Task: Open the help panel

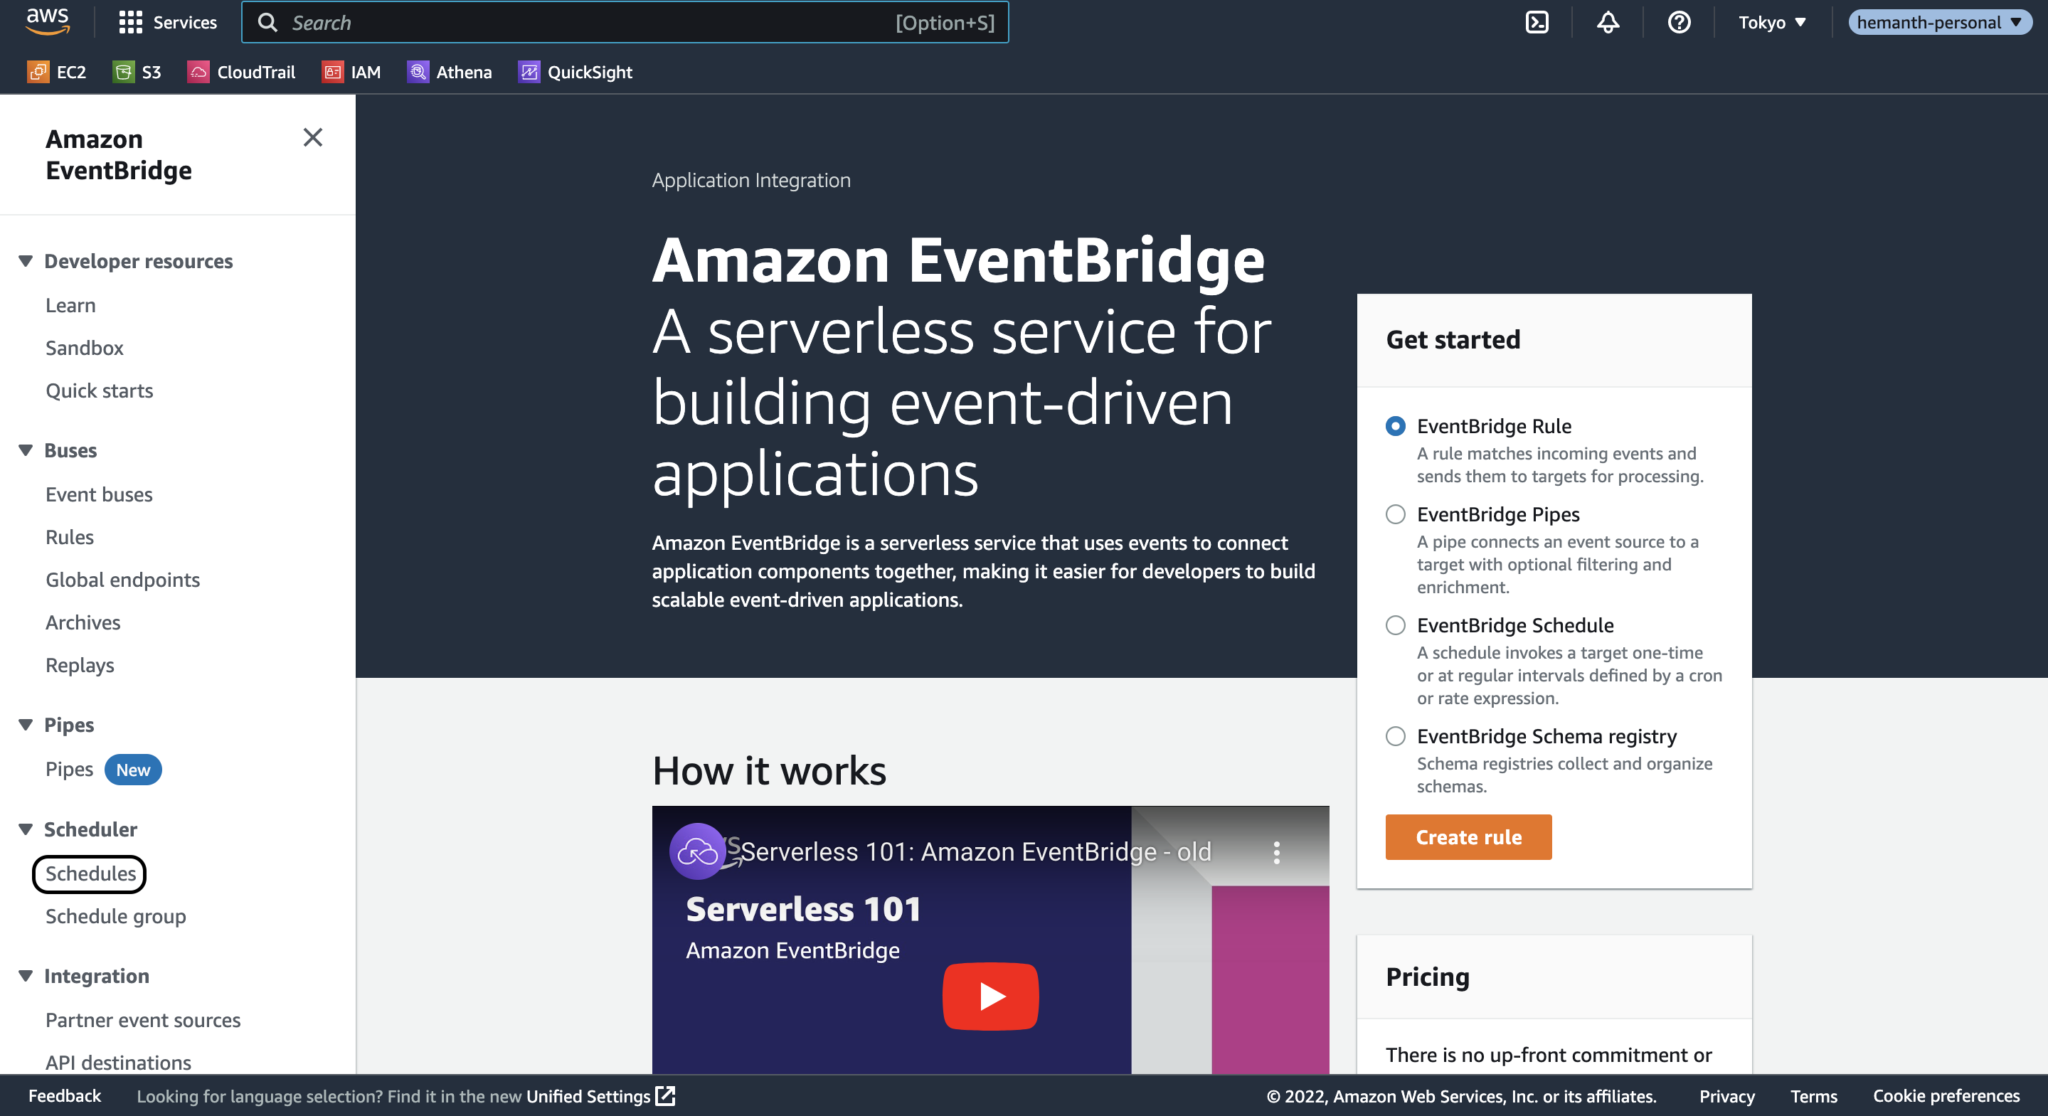Action: tap(1679, 22)
